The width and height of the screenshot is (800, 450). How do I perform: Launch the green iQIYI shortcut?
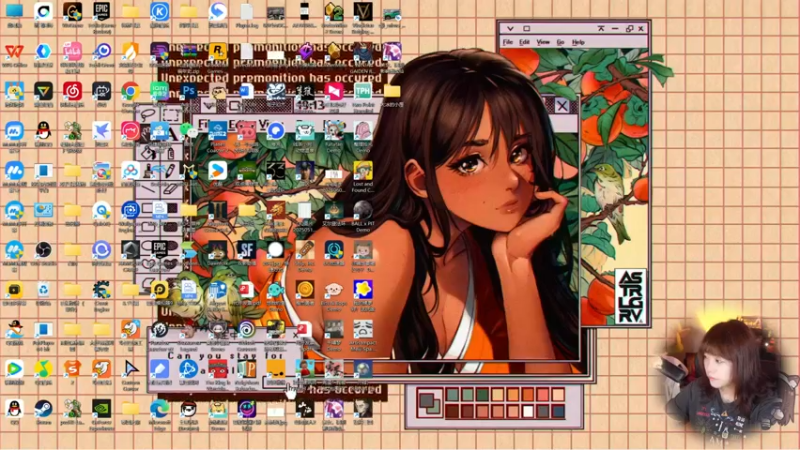(160, 91)
